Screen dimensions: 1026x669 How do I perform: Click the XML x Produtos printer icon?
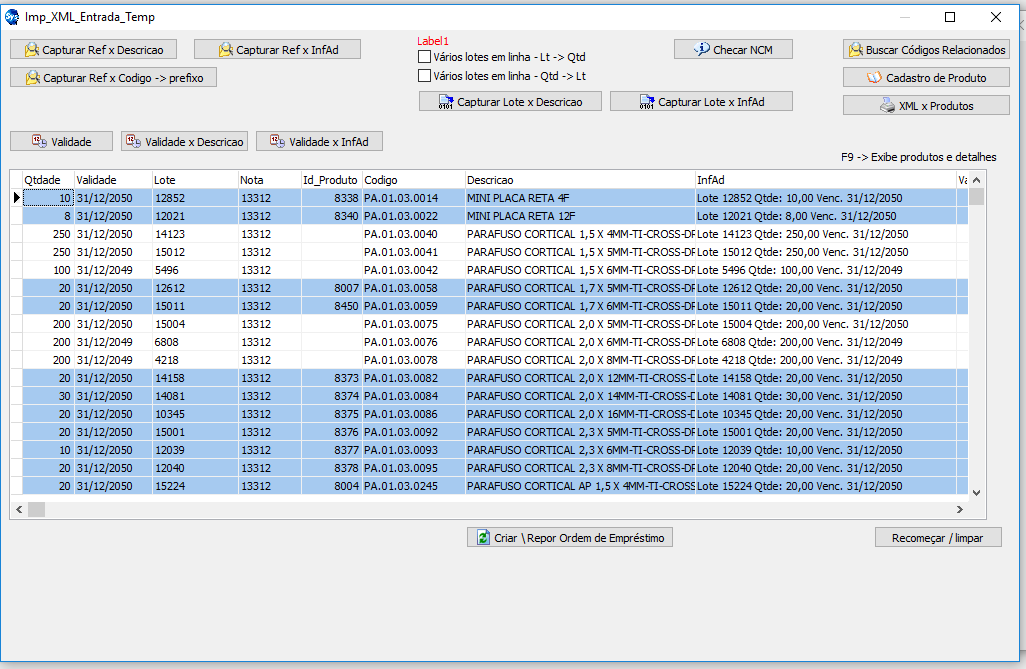886,106
